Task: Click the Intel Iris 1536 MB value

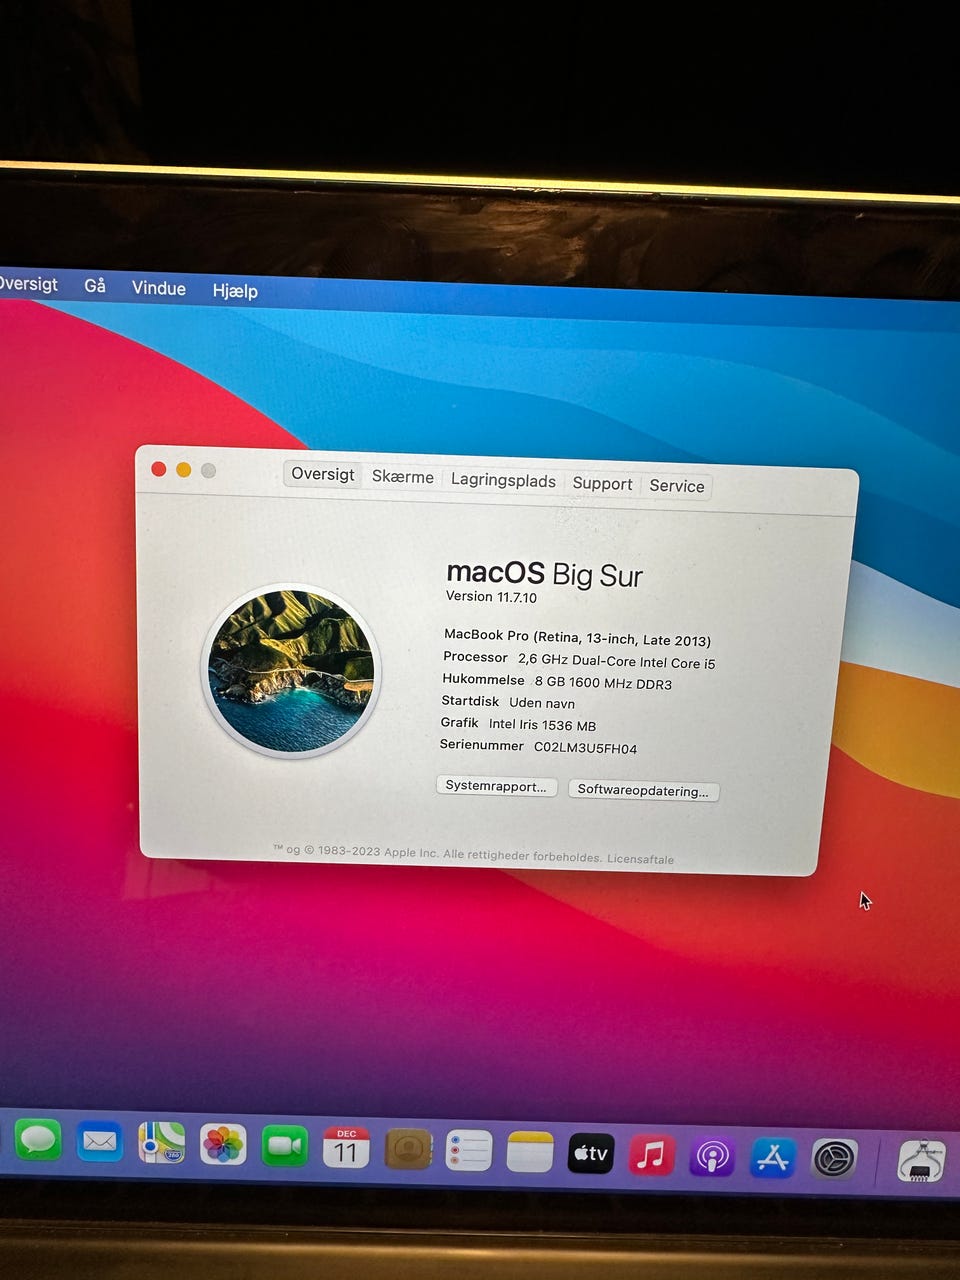Action: coord(542,725)
